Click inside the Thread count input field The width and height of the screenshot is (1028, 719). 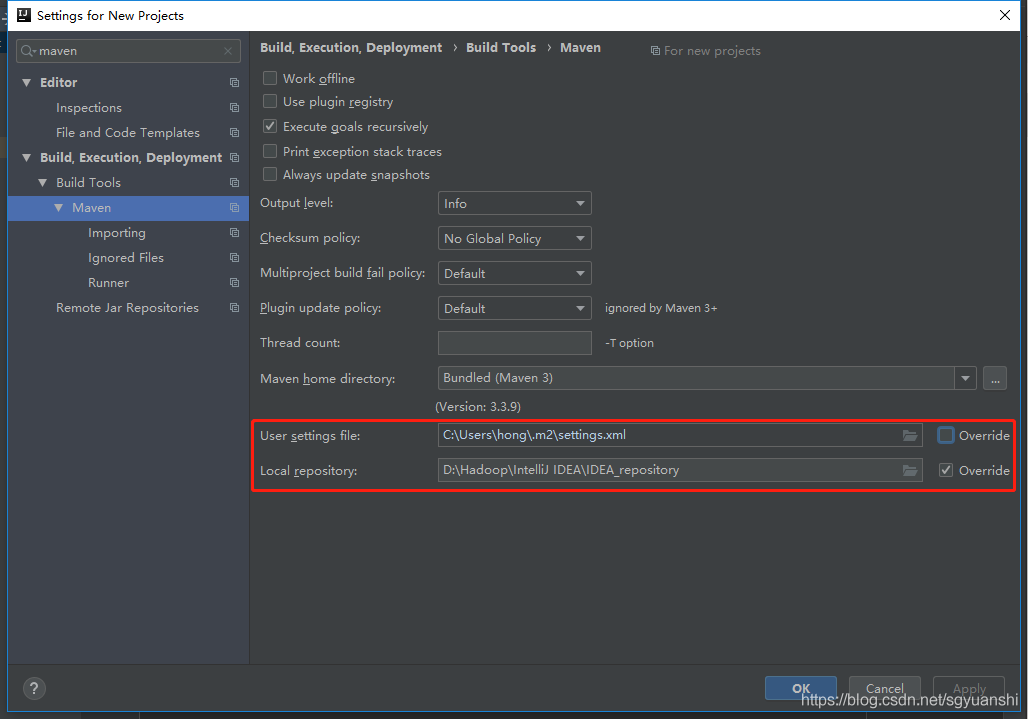(x=514, y=343)
